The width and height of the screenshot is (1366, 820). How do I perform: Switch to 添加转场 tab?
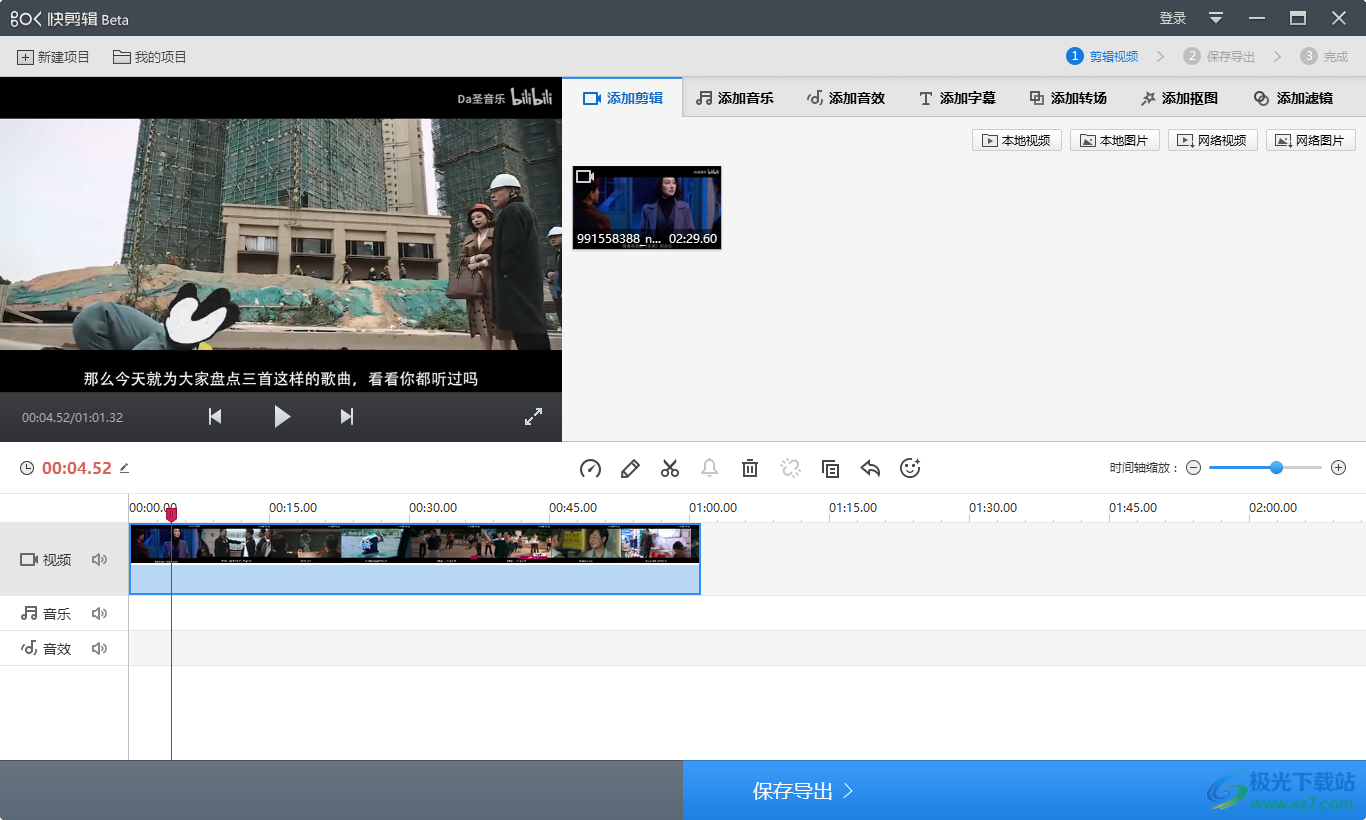click(x=1068, y=98)
